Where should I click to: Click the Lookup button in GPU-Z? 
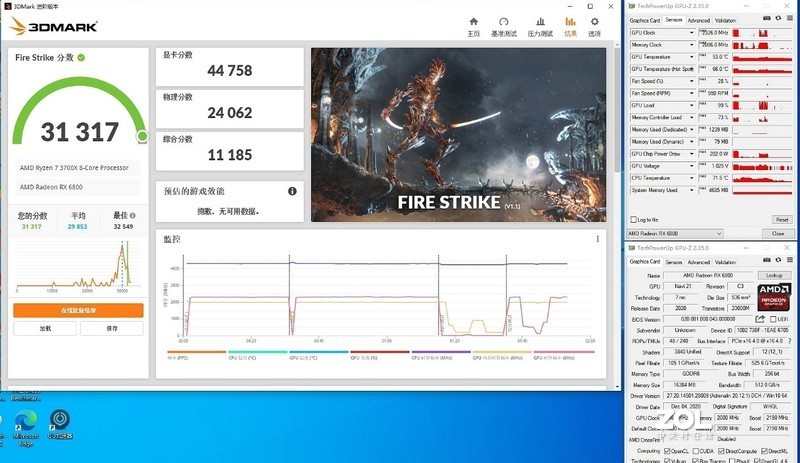tap(774, 275)
